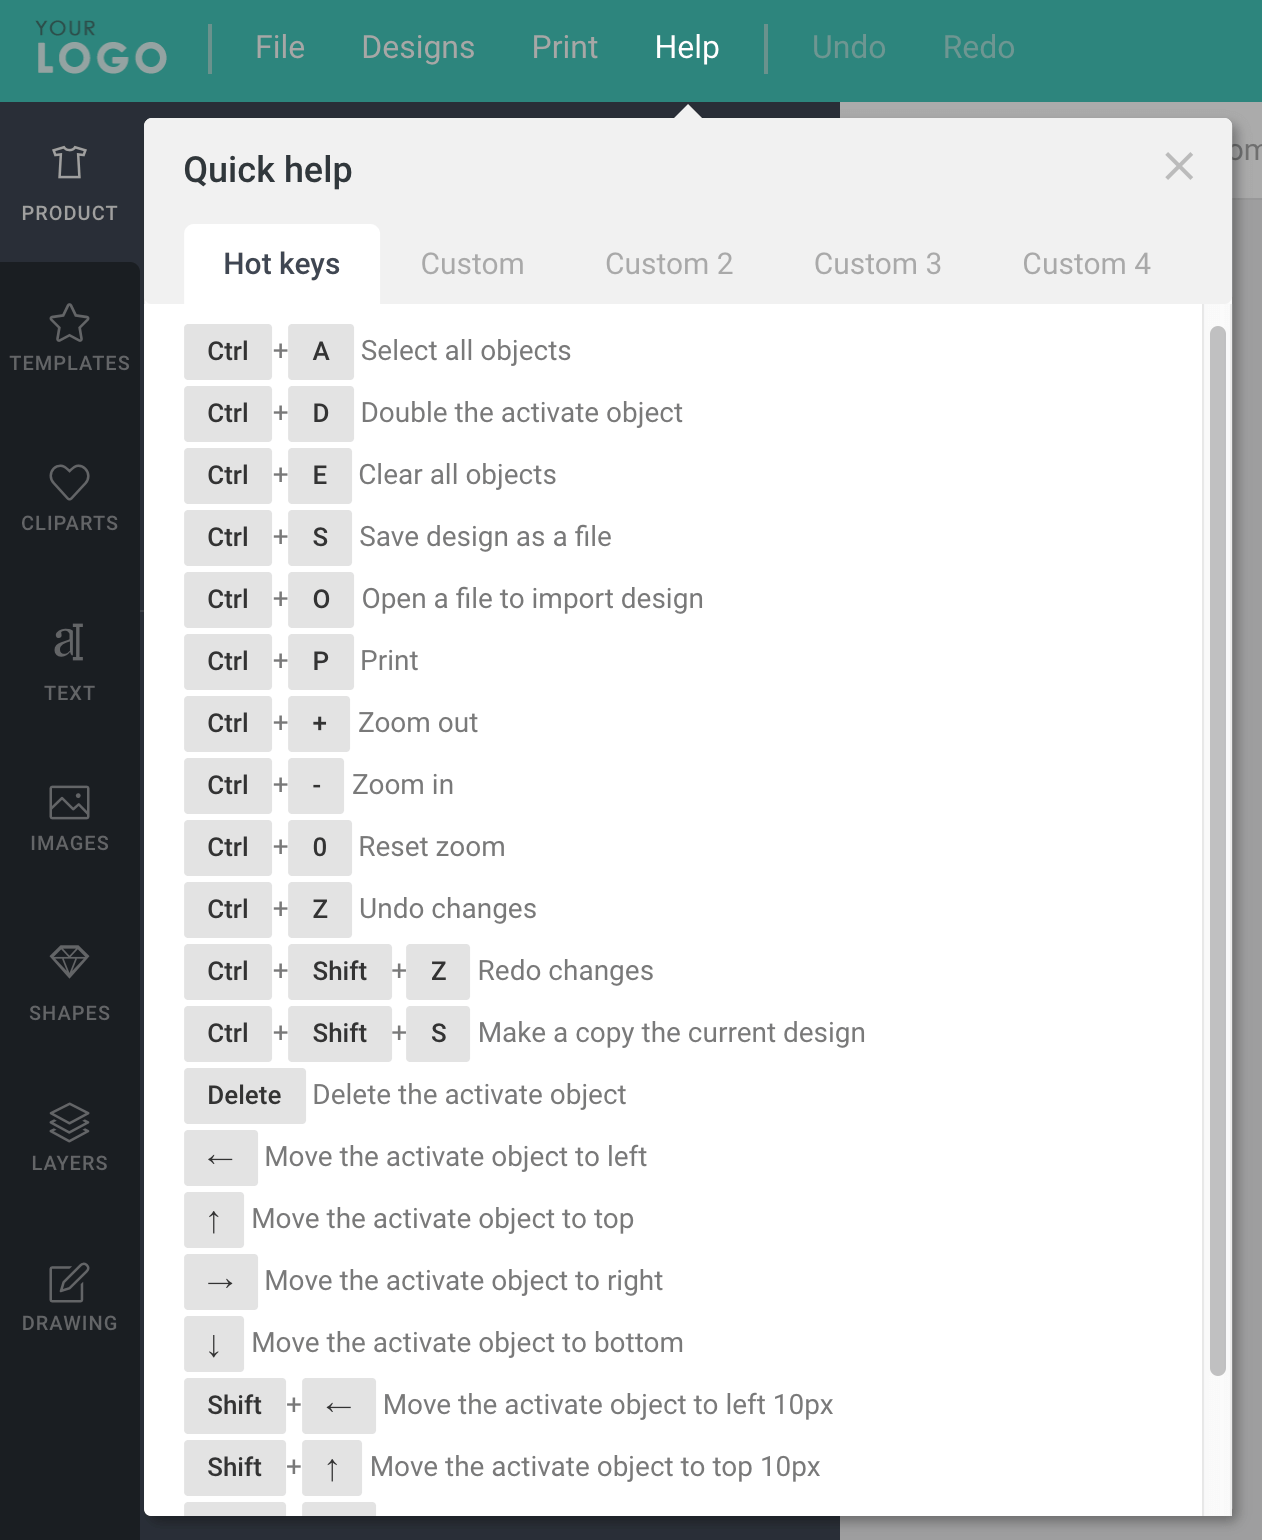Close the Quick help dialog

(x=1179, y=166)
